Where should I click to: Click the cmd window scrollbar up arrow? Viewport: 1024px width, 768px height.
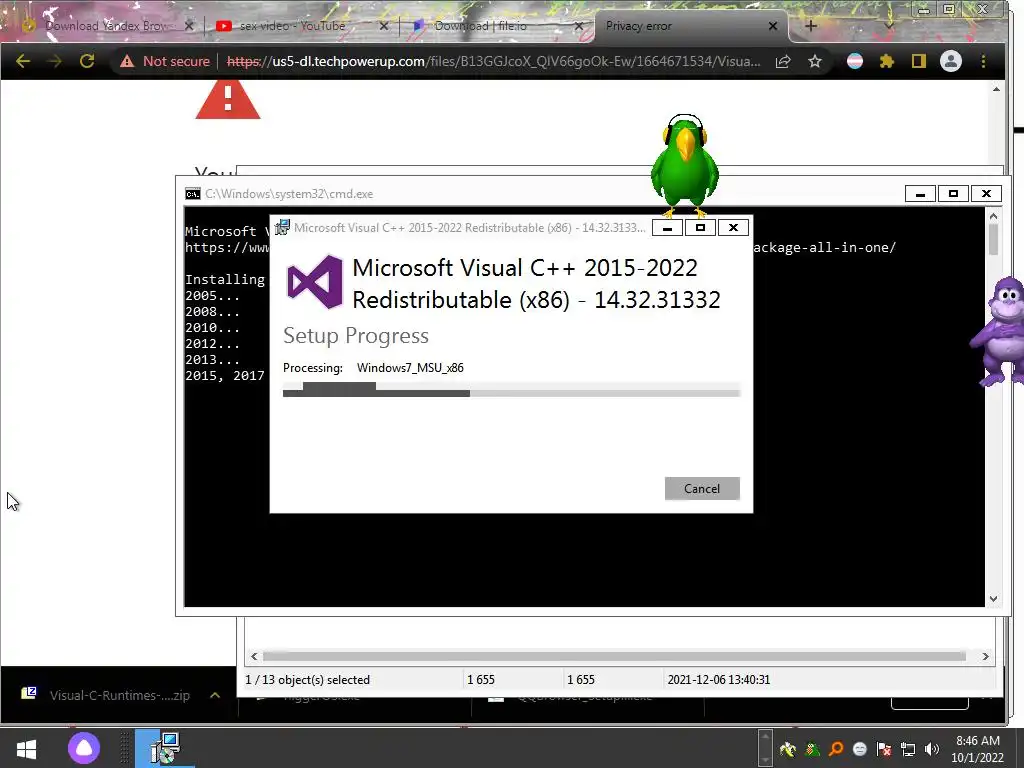coord(993,216)
